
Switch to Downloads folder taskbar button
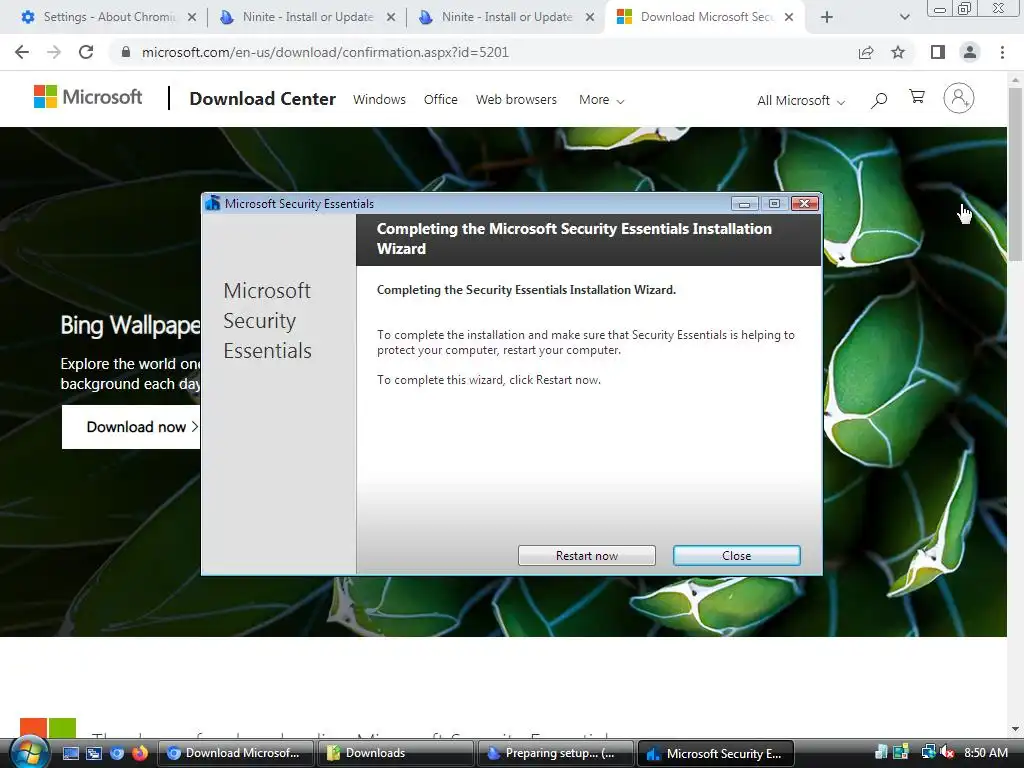click(x=396, y=753)
